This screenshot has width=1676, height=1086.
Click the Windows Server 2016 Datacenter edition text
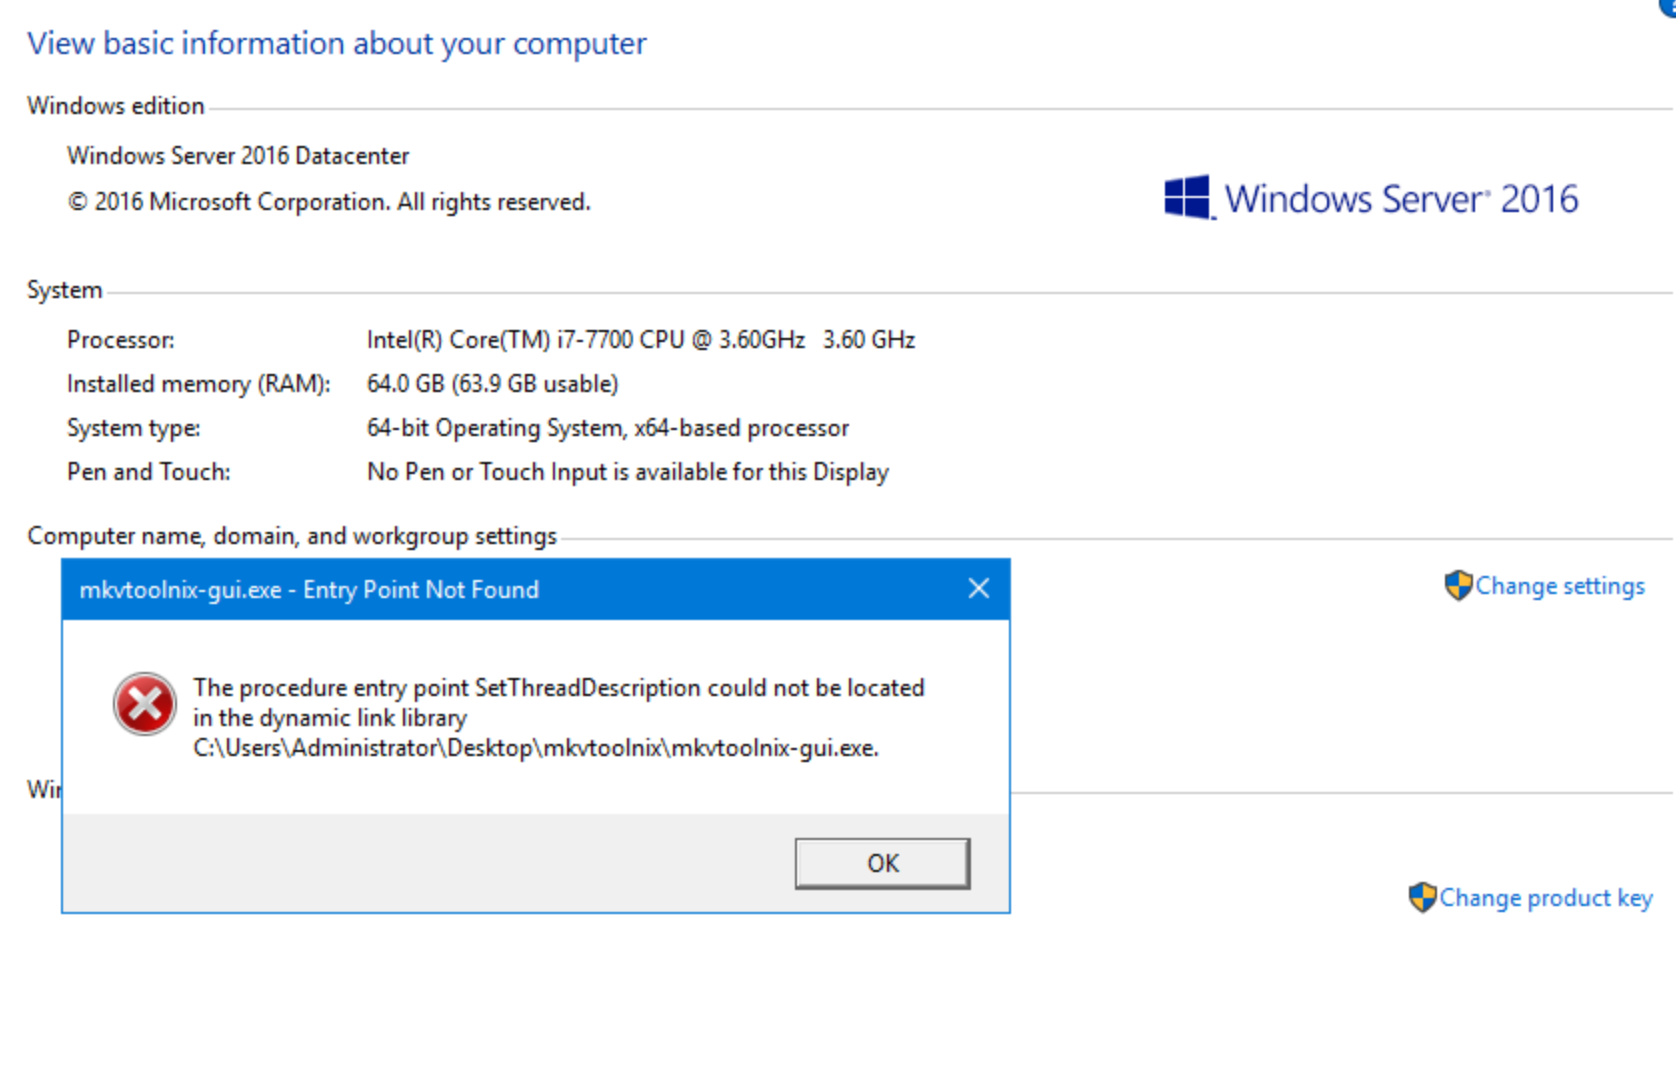tap(238, 156)
